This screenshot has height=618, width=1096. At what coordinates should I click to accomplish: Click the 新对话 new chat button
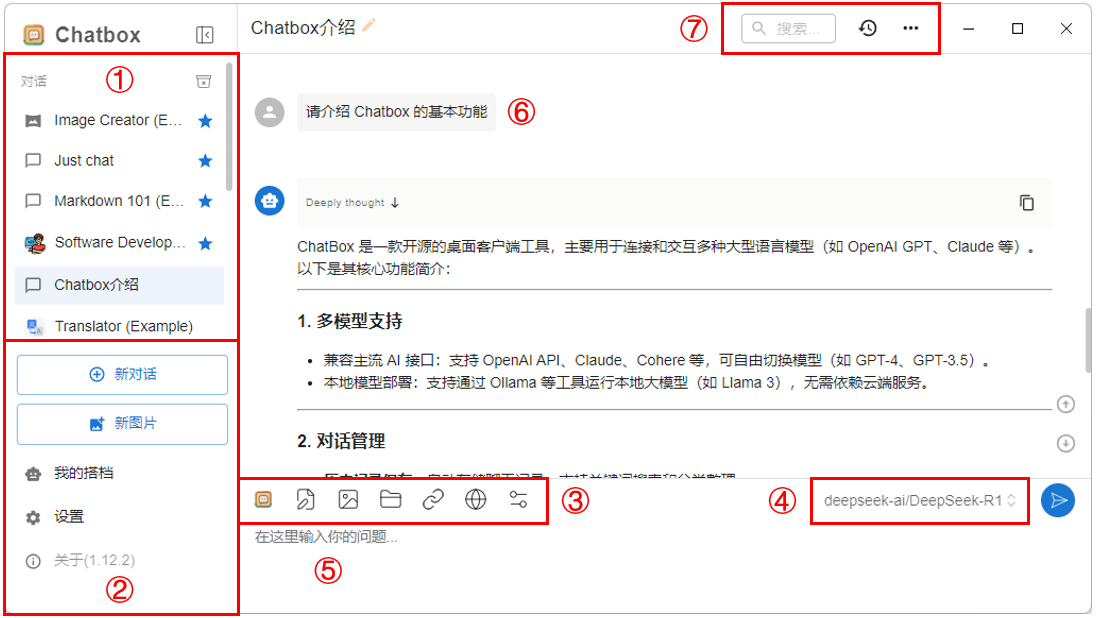pos(122,375)
